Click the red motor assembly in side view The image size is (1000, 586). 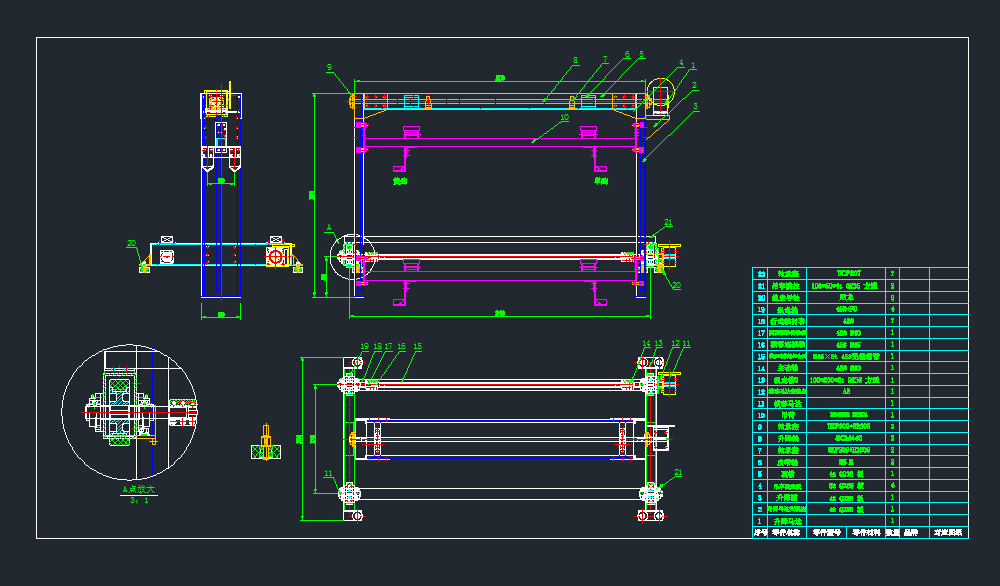coord(275,256)
